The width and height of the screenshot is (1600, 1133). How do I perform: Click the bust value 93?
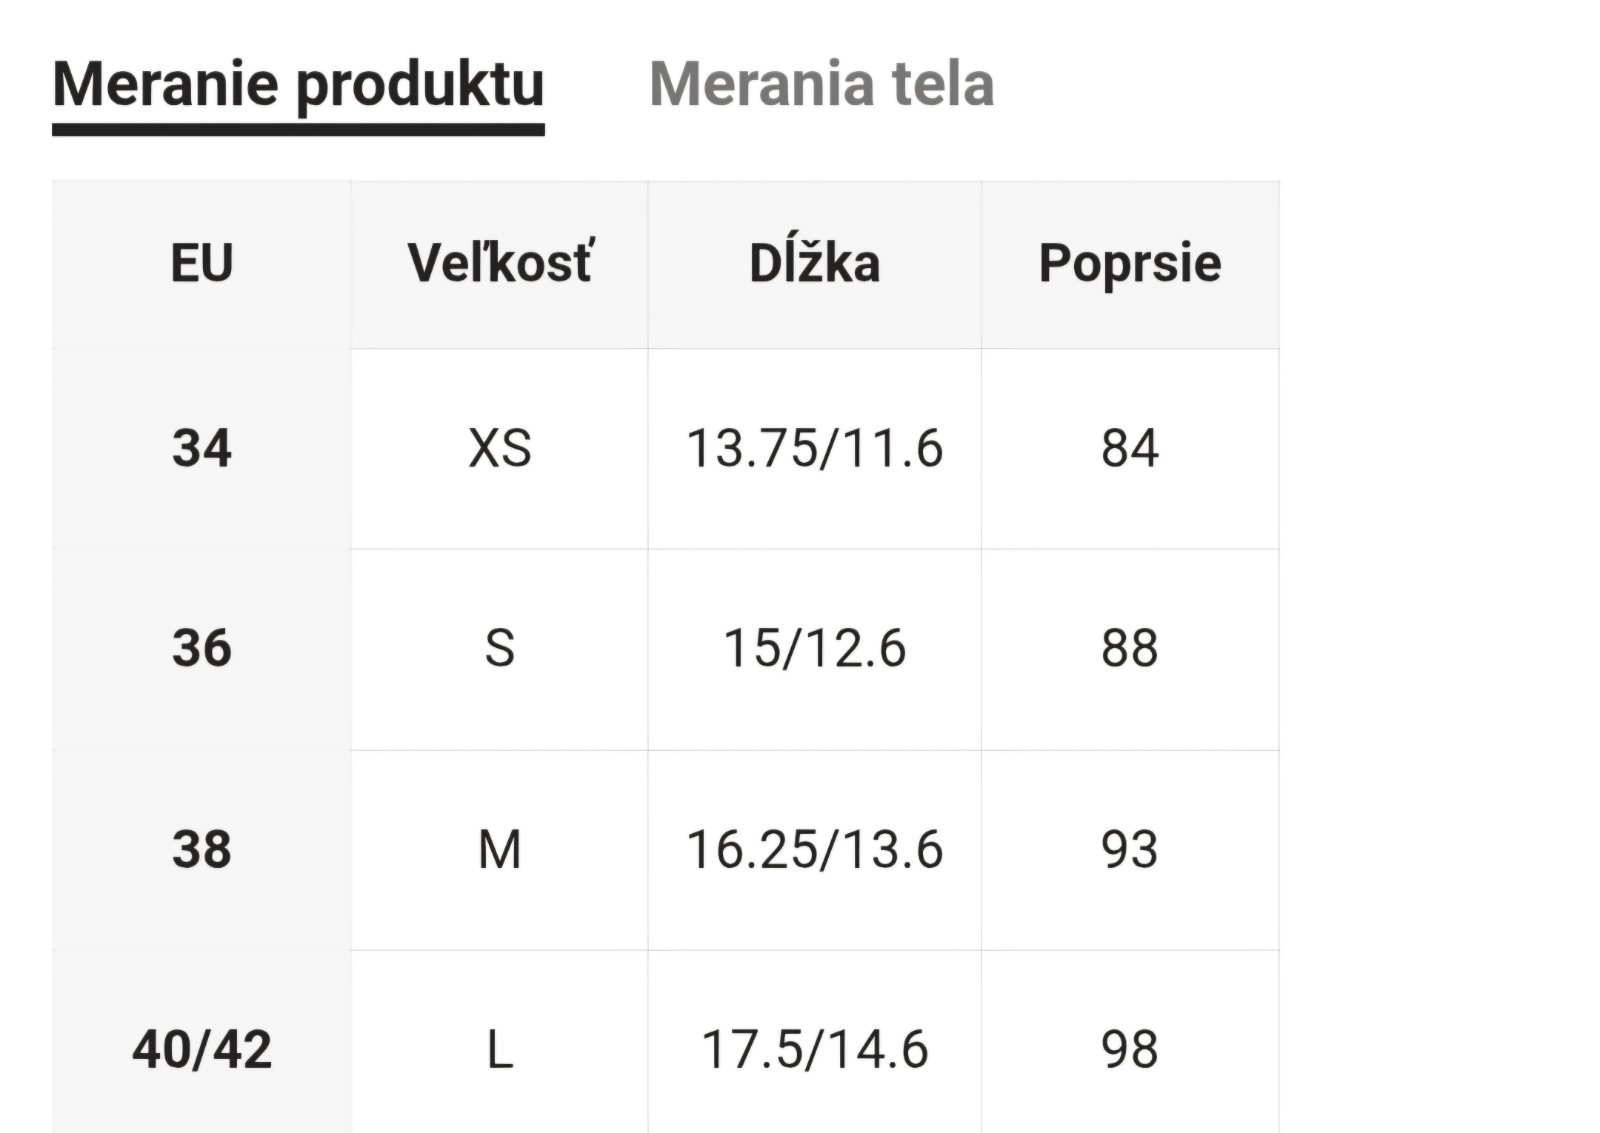pos(1130,850)
